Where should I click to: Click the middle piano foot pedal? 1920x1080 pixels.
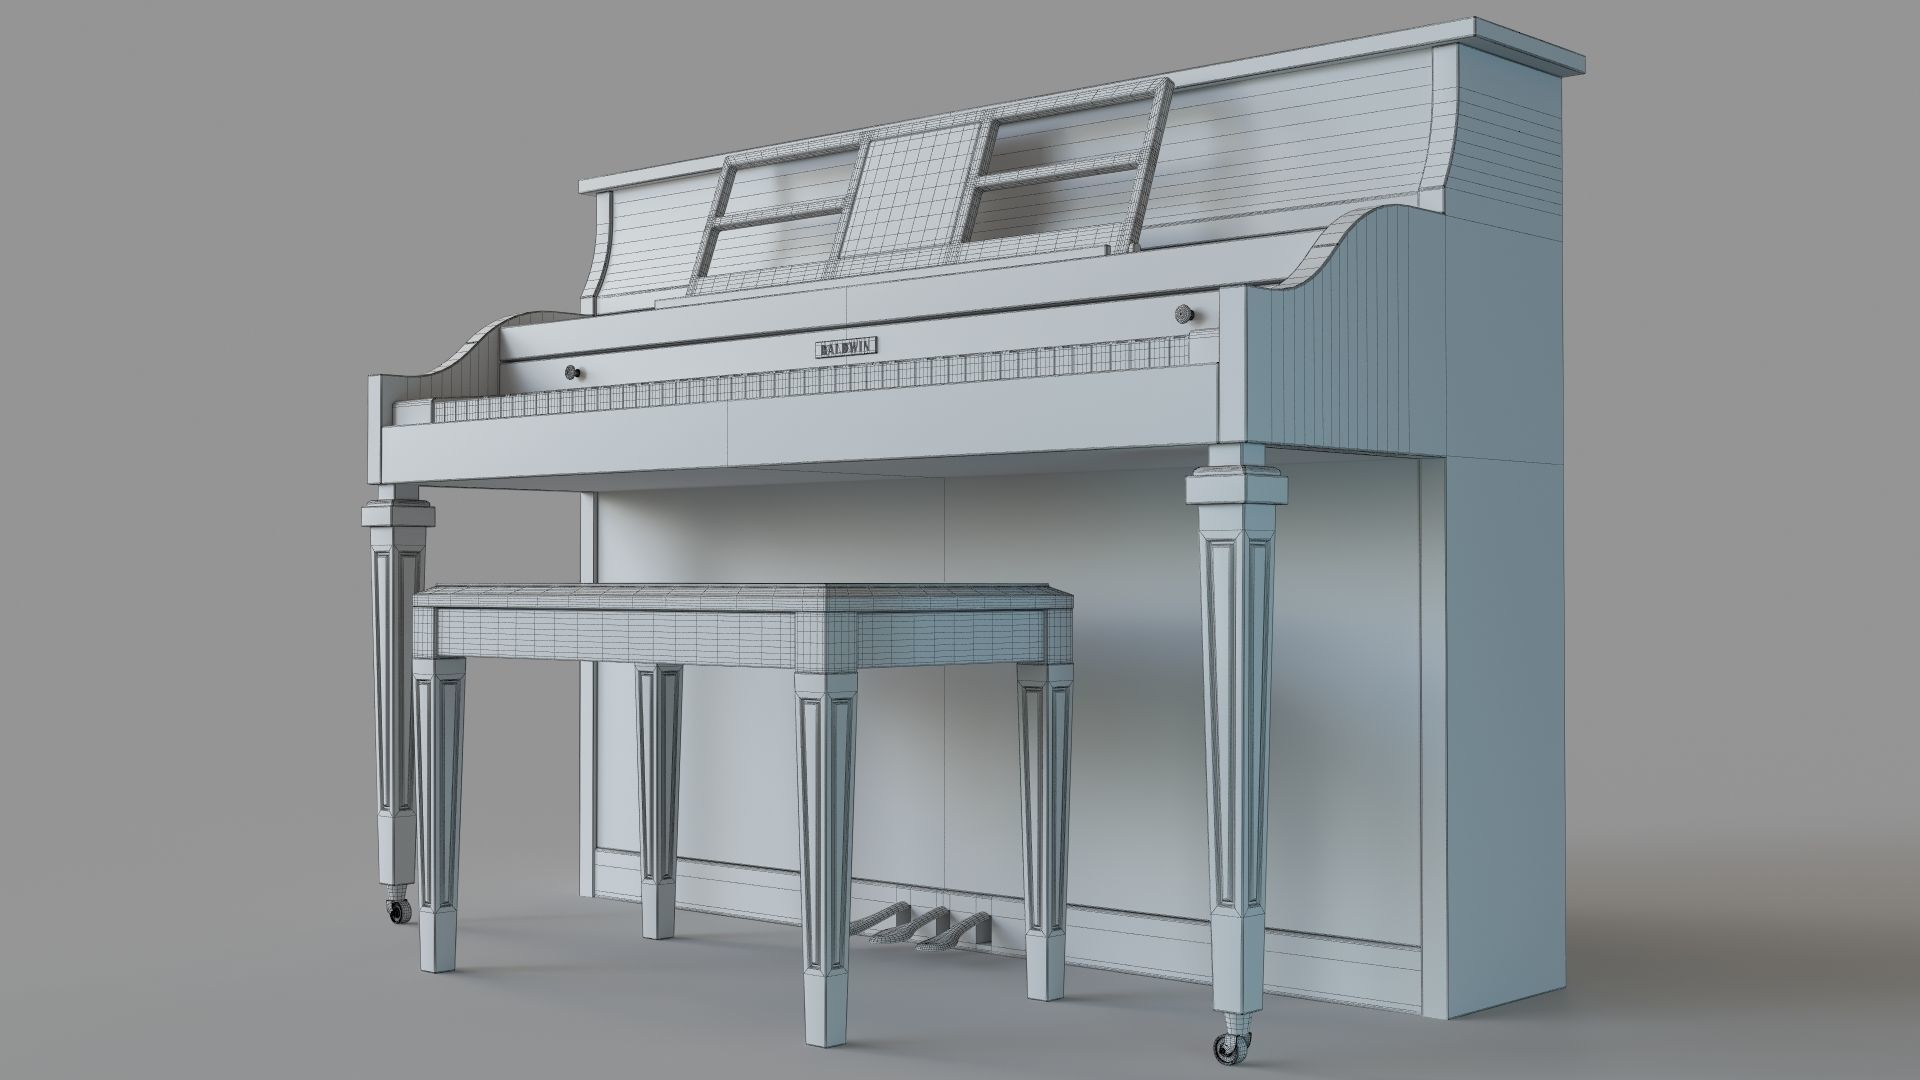coord(913,928)
